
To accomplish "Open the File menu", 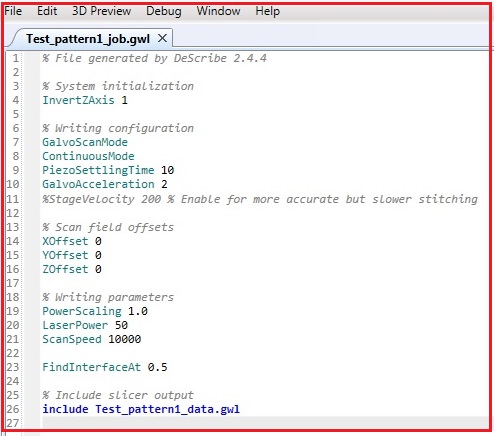I will tap(13, 11).
